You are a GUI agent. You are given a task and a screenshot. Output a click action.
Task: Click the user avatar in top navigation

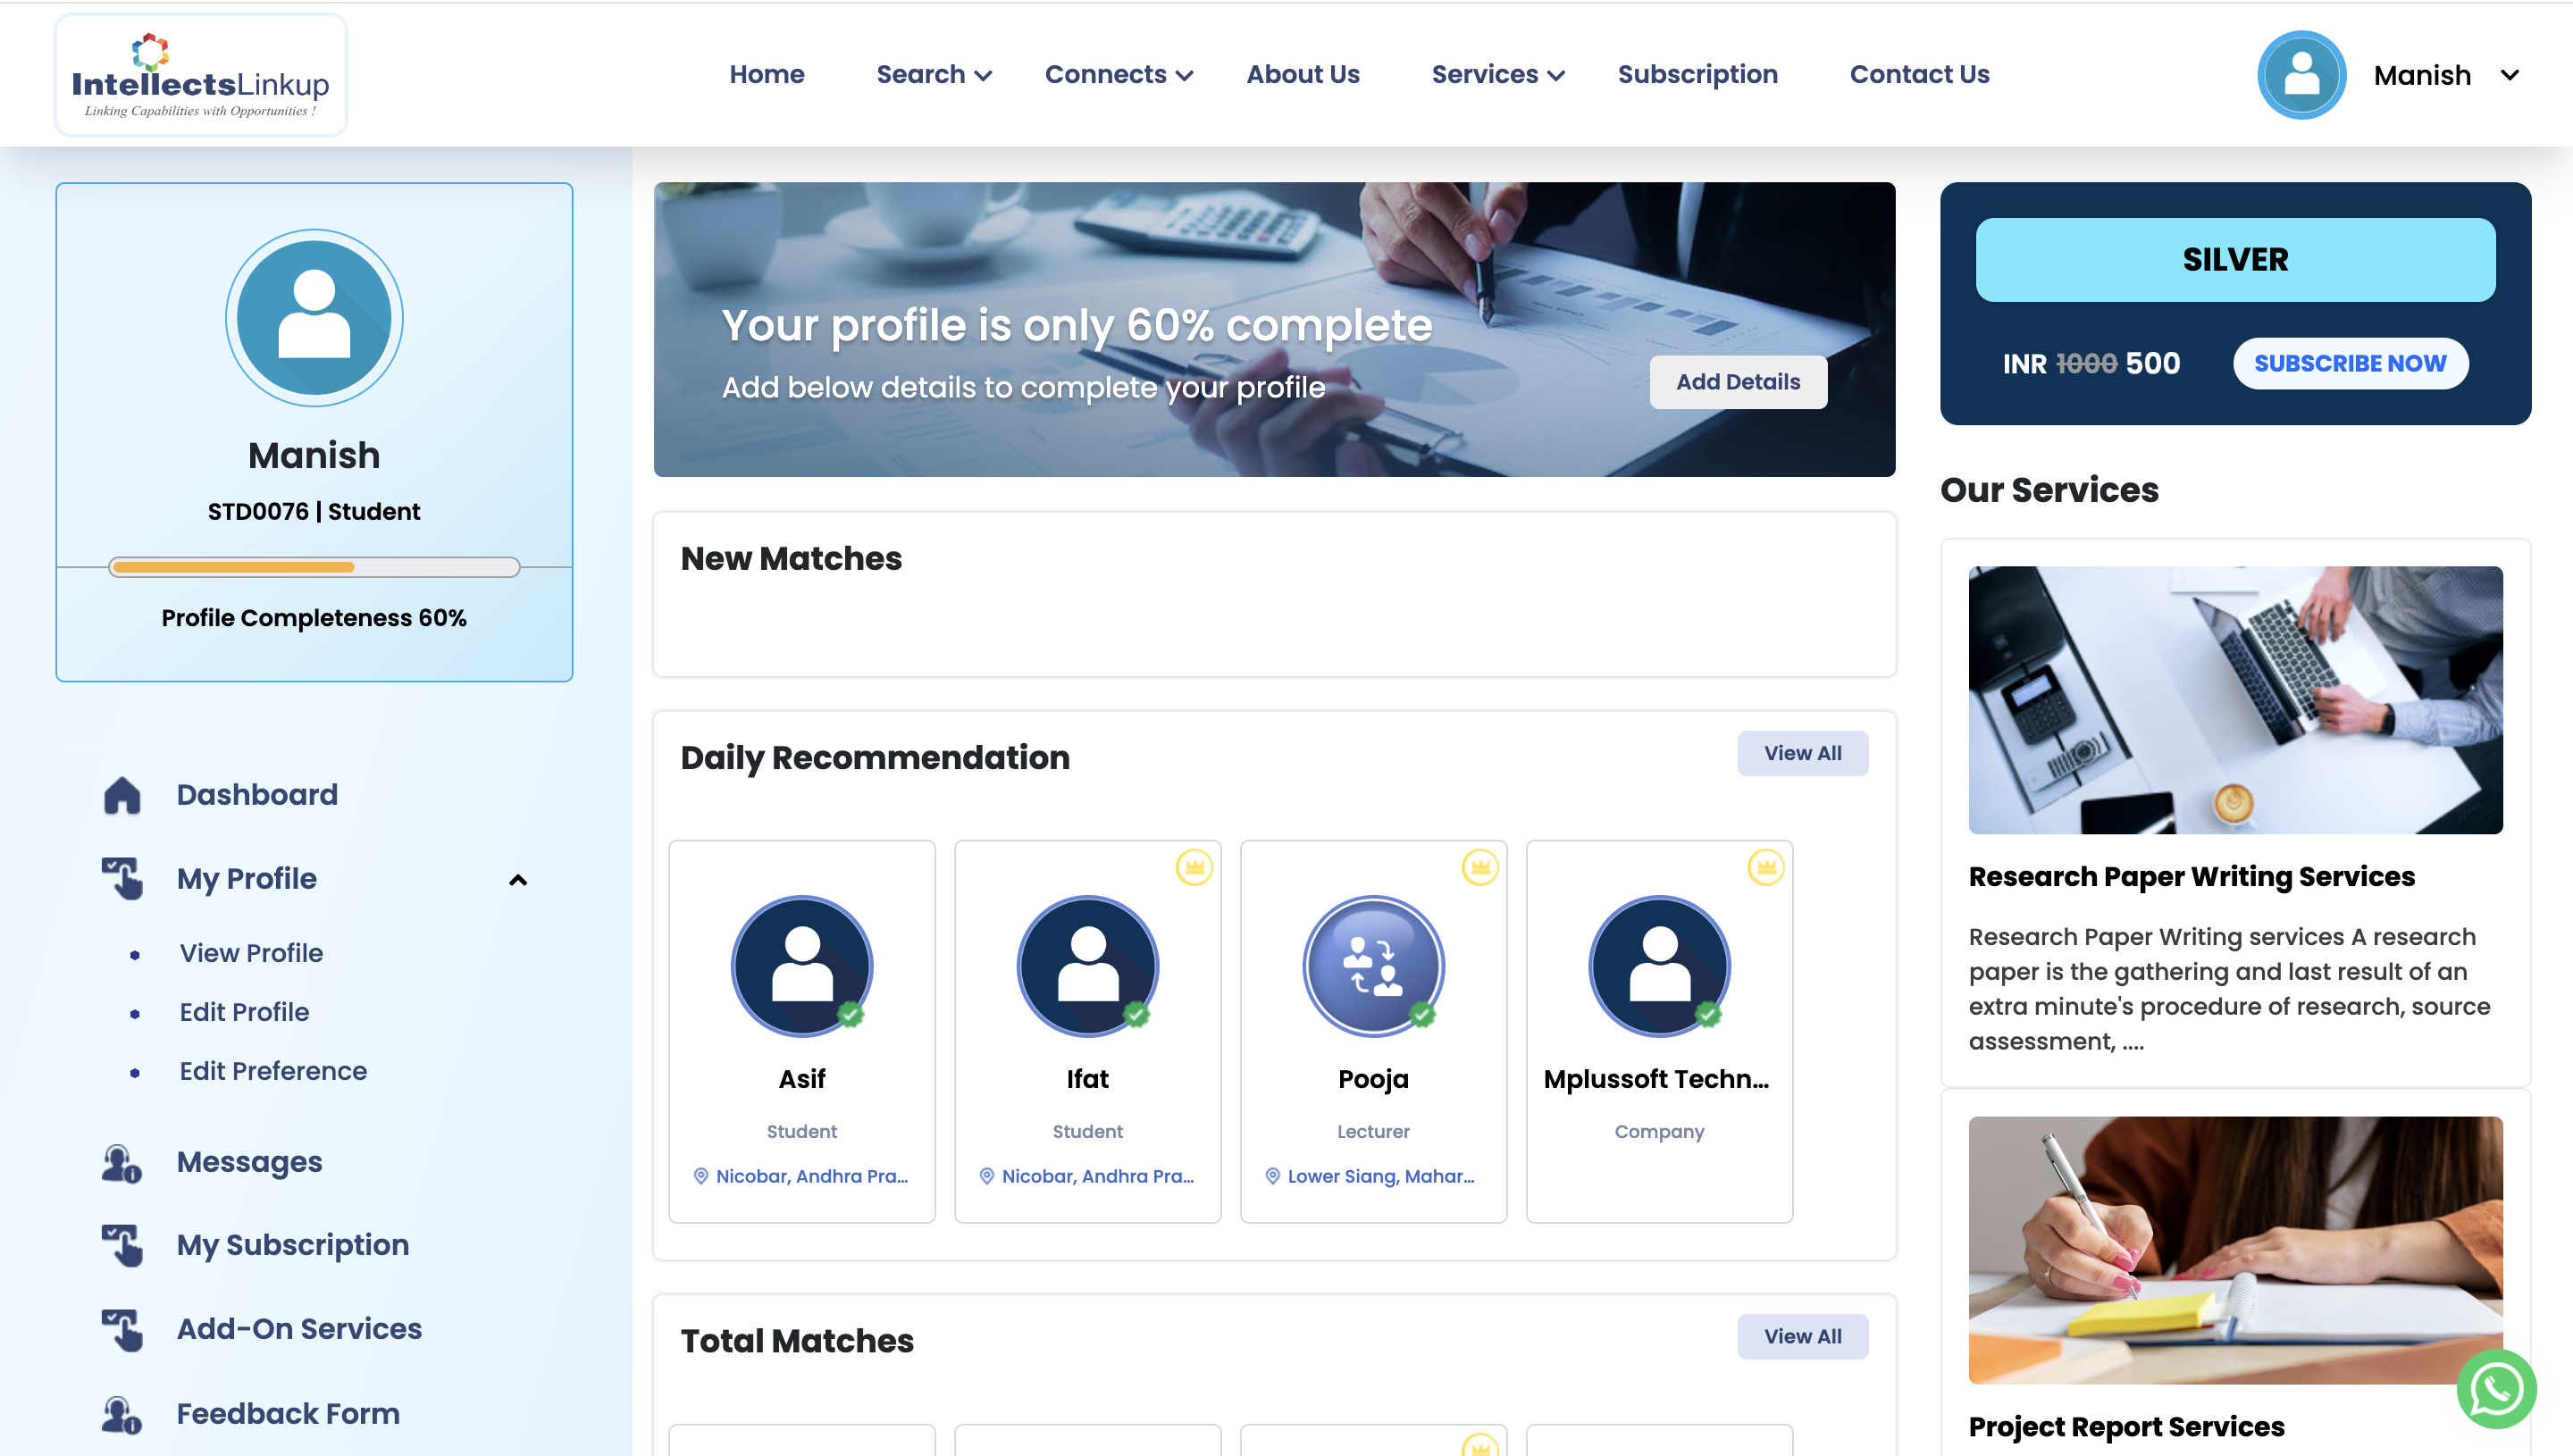[2301, 75]
